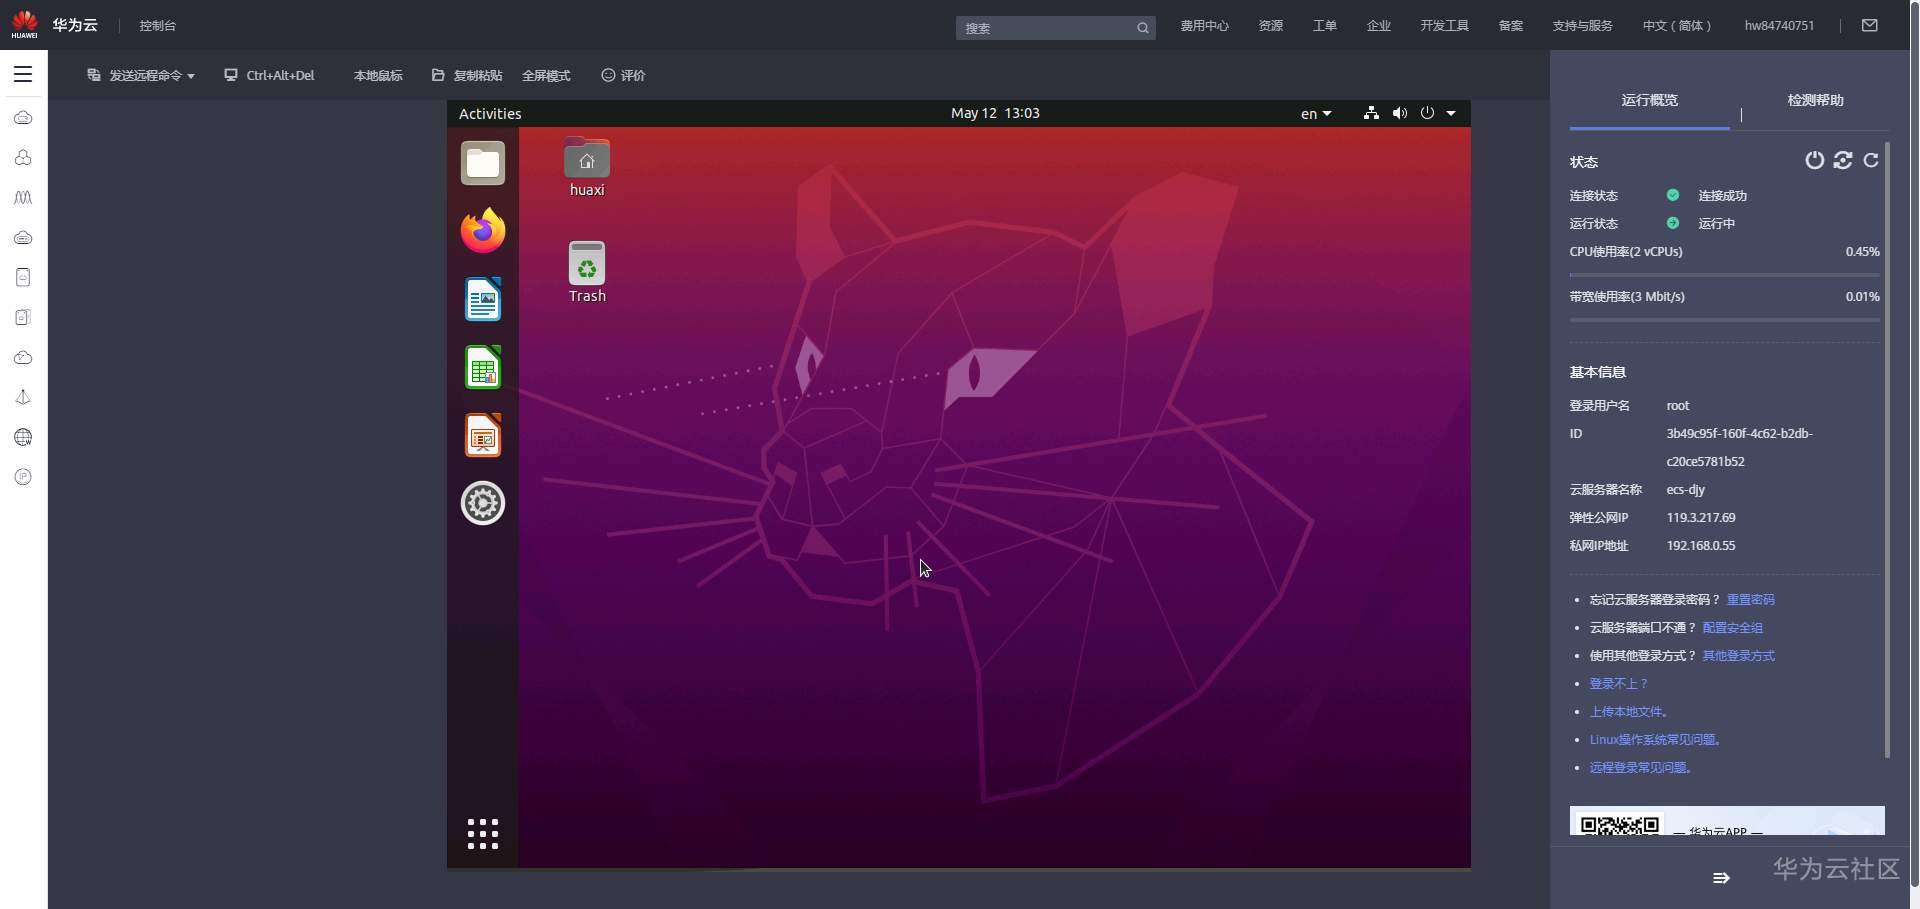
Task: Open the 支持与服务 menu
Action: click(1582, 25)
